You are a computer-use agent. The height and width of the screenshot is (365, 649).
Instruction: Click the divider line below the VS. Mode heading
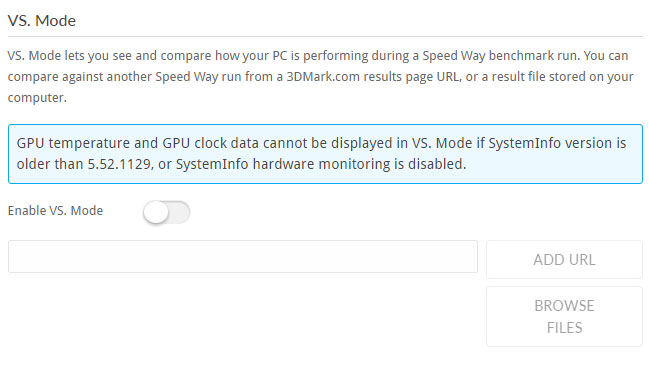[325, 36]
